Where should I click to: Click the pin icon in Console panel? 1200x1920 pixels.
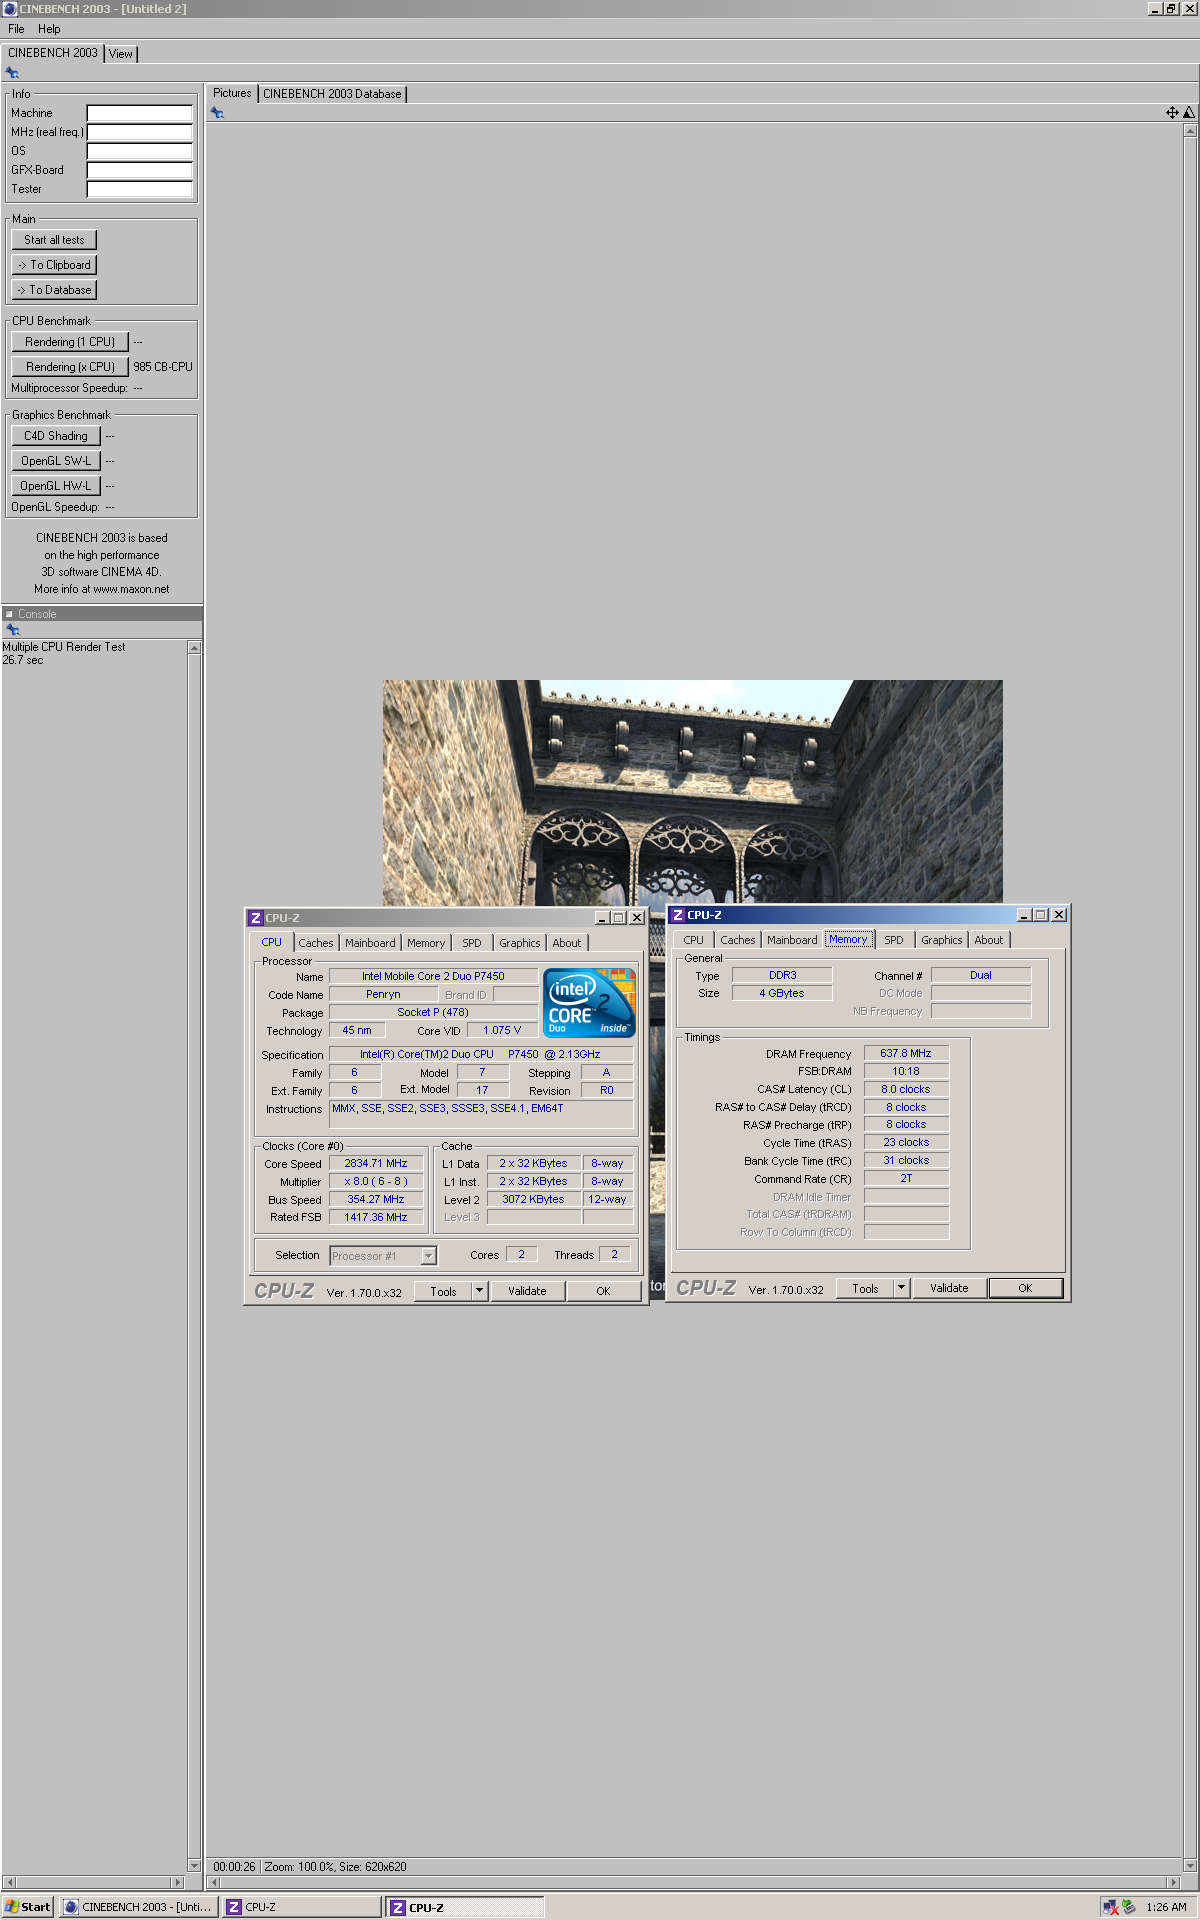click(x=13, y=630)
